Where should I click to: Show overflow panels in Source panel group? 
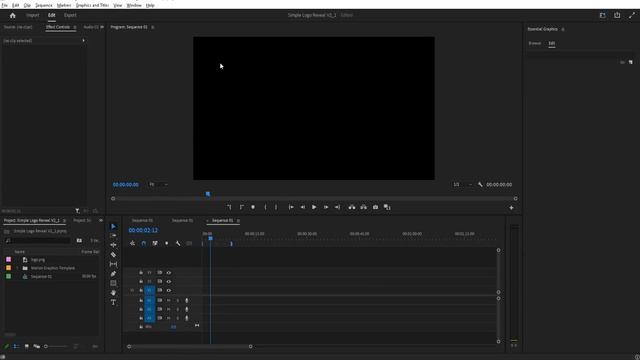(x=102, y=27)
